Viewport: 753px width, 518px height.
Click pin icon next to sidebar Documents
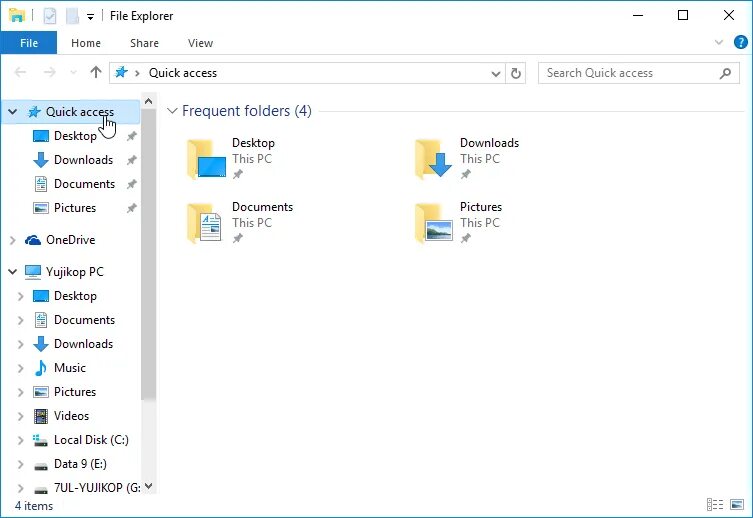(132, 184)
